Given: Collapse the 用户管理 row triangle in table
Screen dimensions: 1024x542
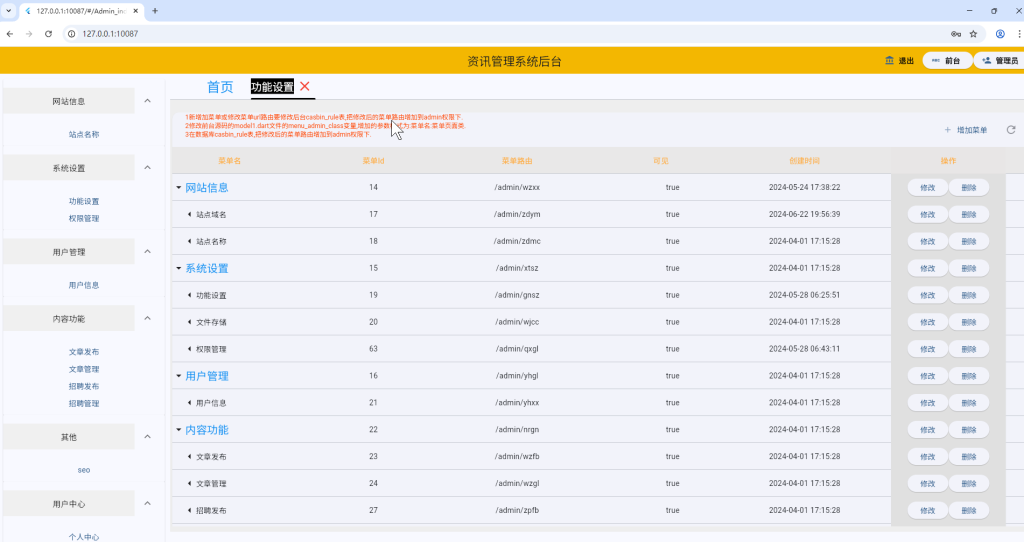Looking at the screenshot, I should tap(179, 377).
